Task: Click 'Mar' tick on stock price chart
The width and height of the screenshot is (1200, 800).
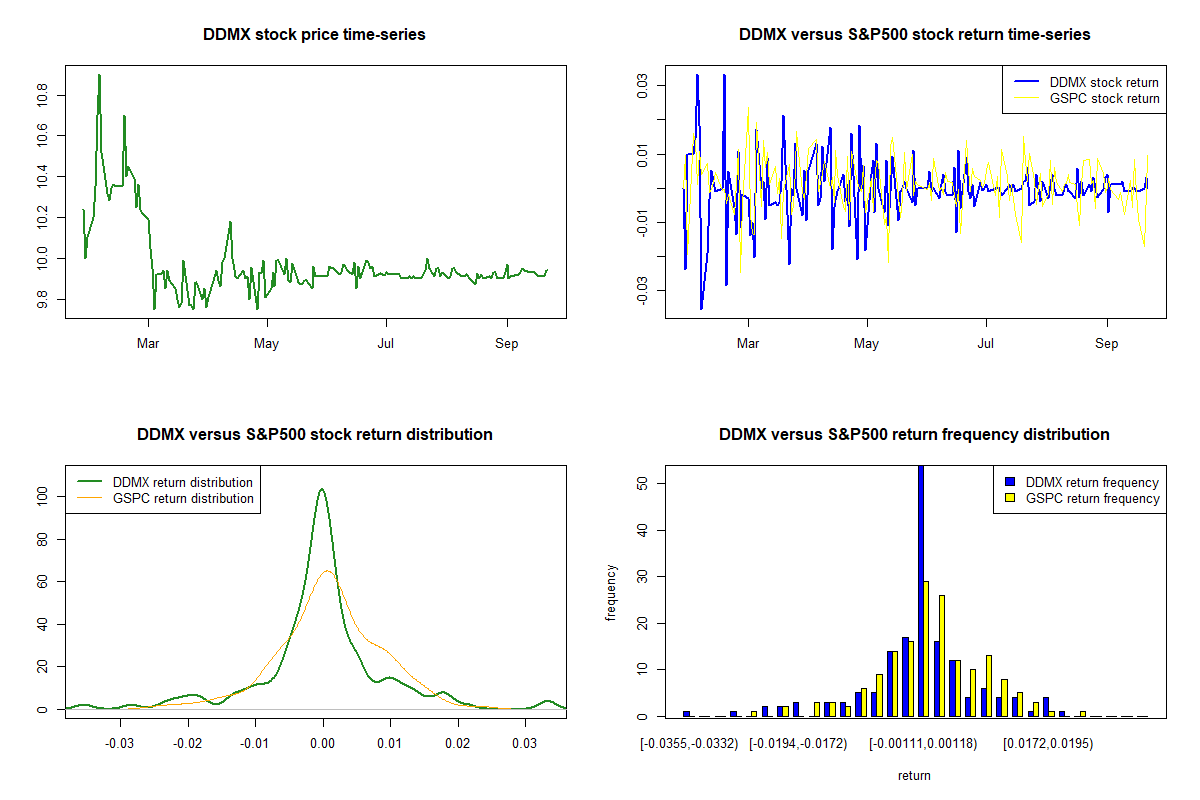Action: coord(148,343)
